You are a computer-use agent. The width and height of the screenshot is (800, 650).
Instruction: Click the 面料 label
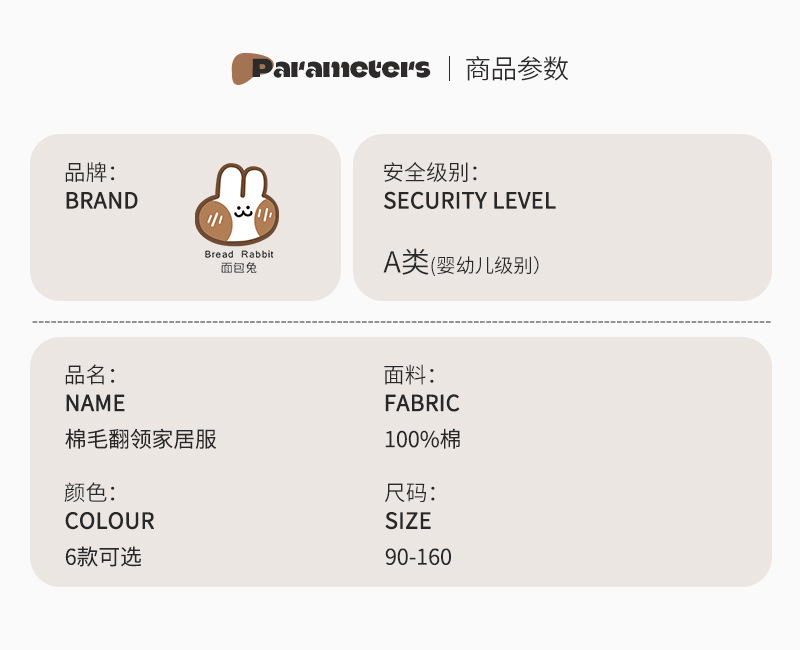[409, 375]
